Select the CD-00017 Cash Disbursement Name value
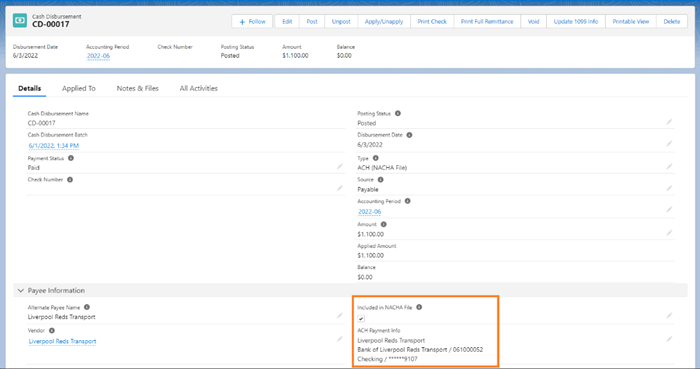Image resolution: width=700 pixels, height=369 pixels. pyautogui.click(x=42, y=123)
